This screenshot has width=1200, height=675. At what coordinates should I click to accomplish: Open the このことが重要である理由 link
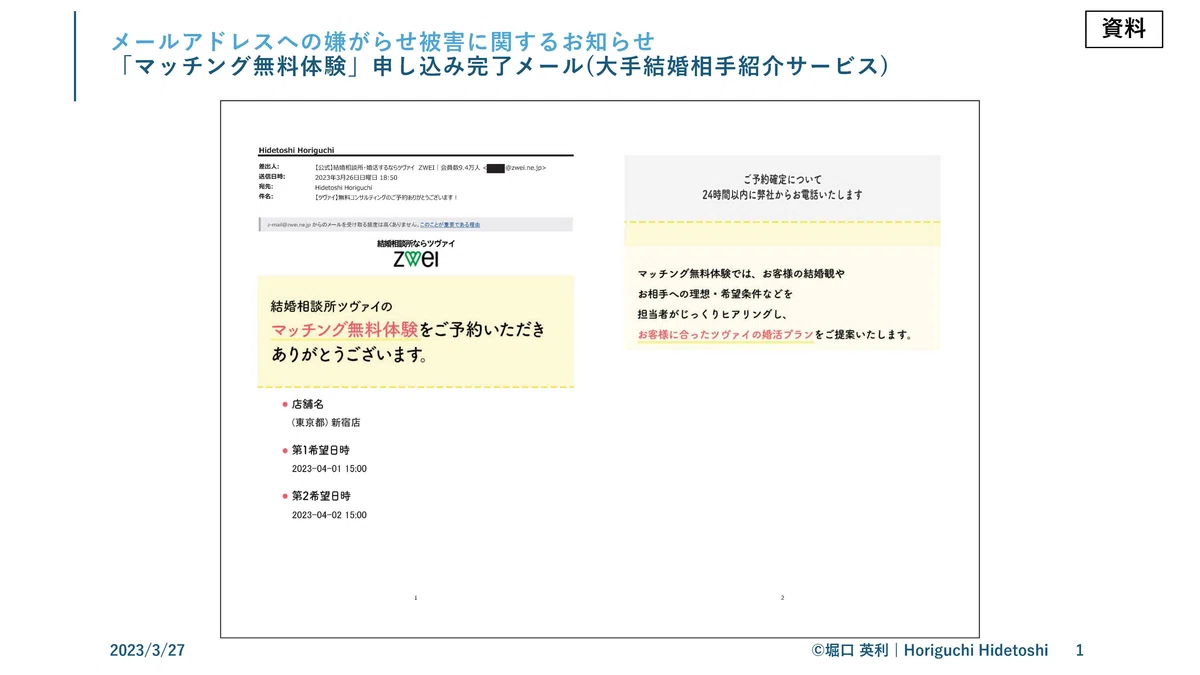(449, 225)
